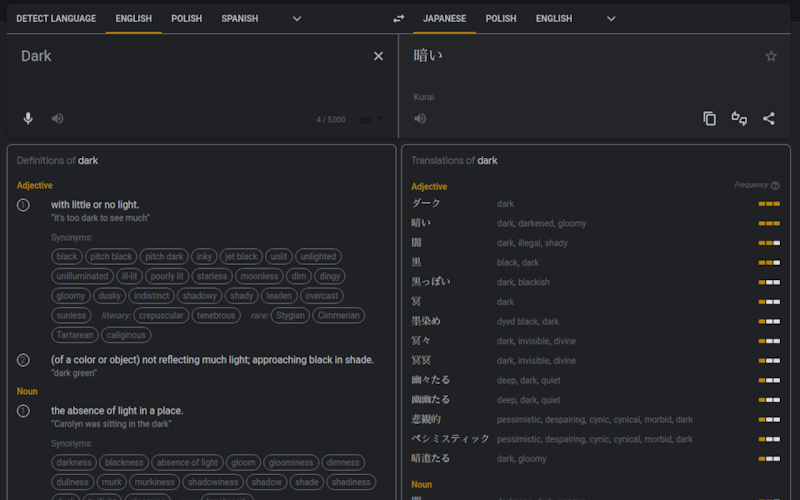This screenshot has width=800, height=500.
Task: Listen to source text Dark
Action: [x=57, y=118]
